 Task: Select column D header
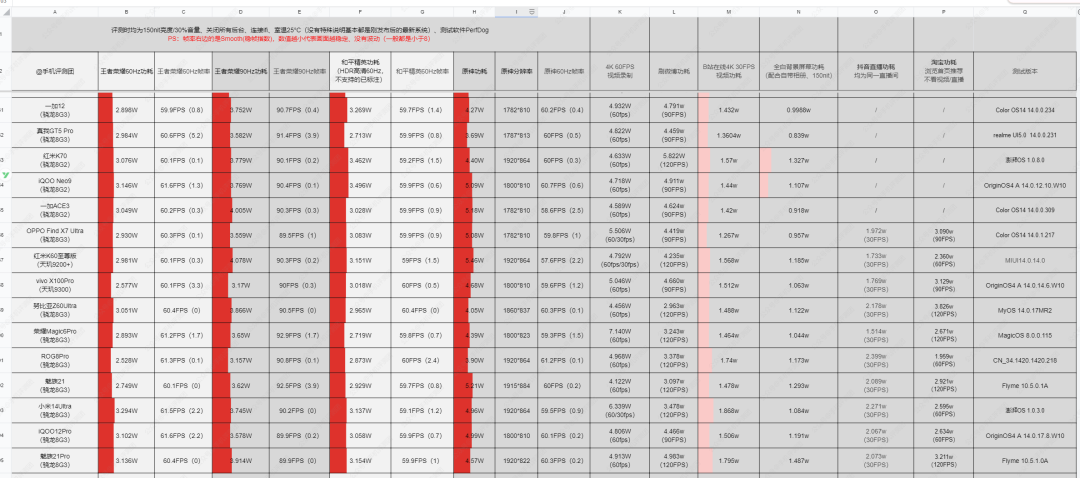point(240,12)
